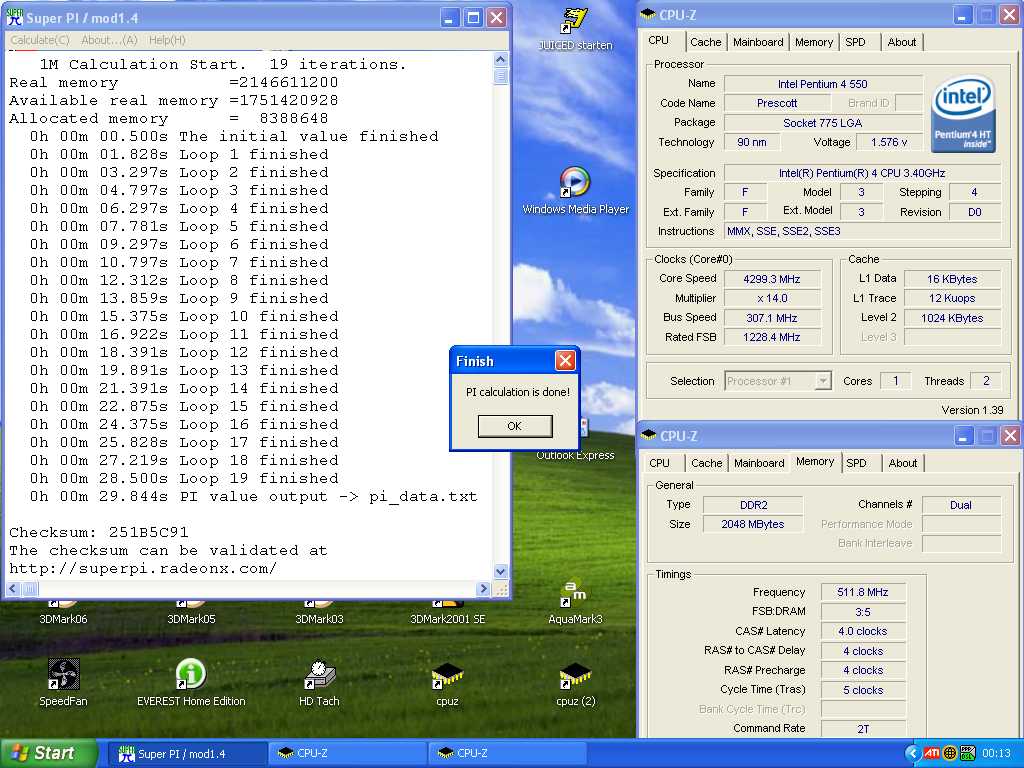Click the Multiplier x 14.0 value
The height and width of the screenshot is (768, 1024).
click(772, 298)
